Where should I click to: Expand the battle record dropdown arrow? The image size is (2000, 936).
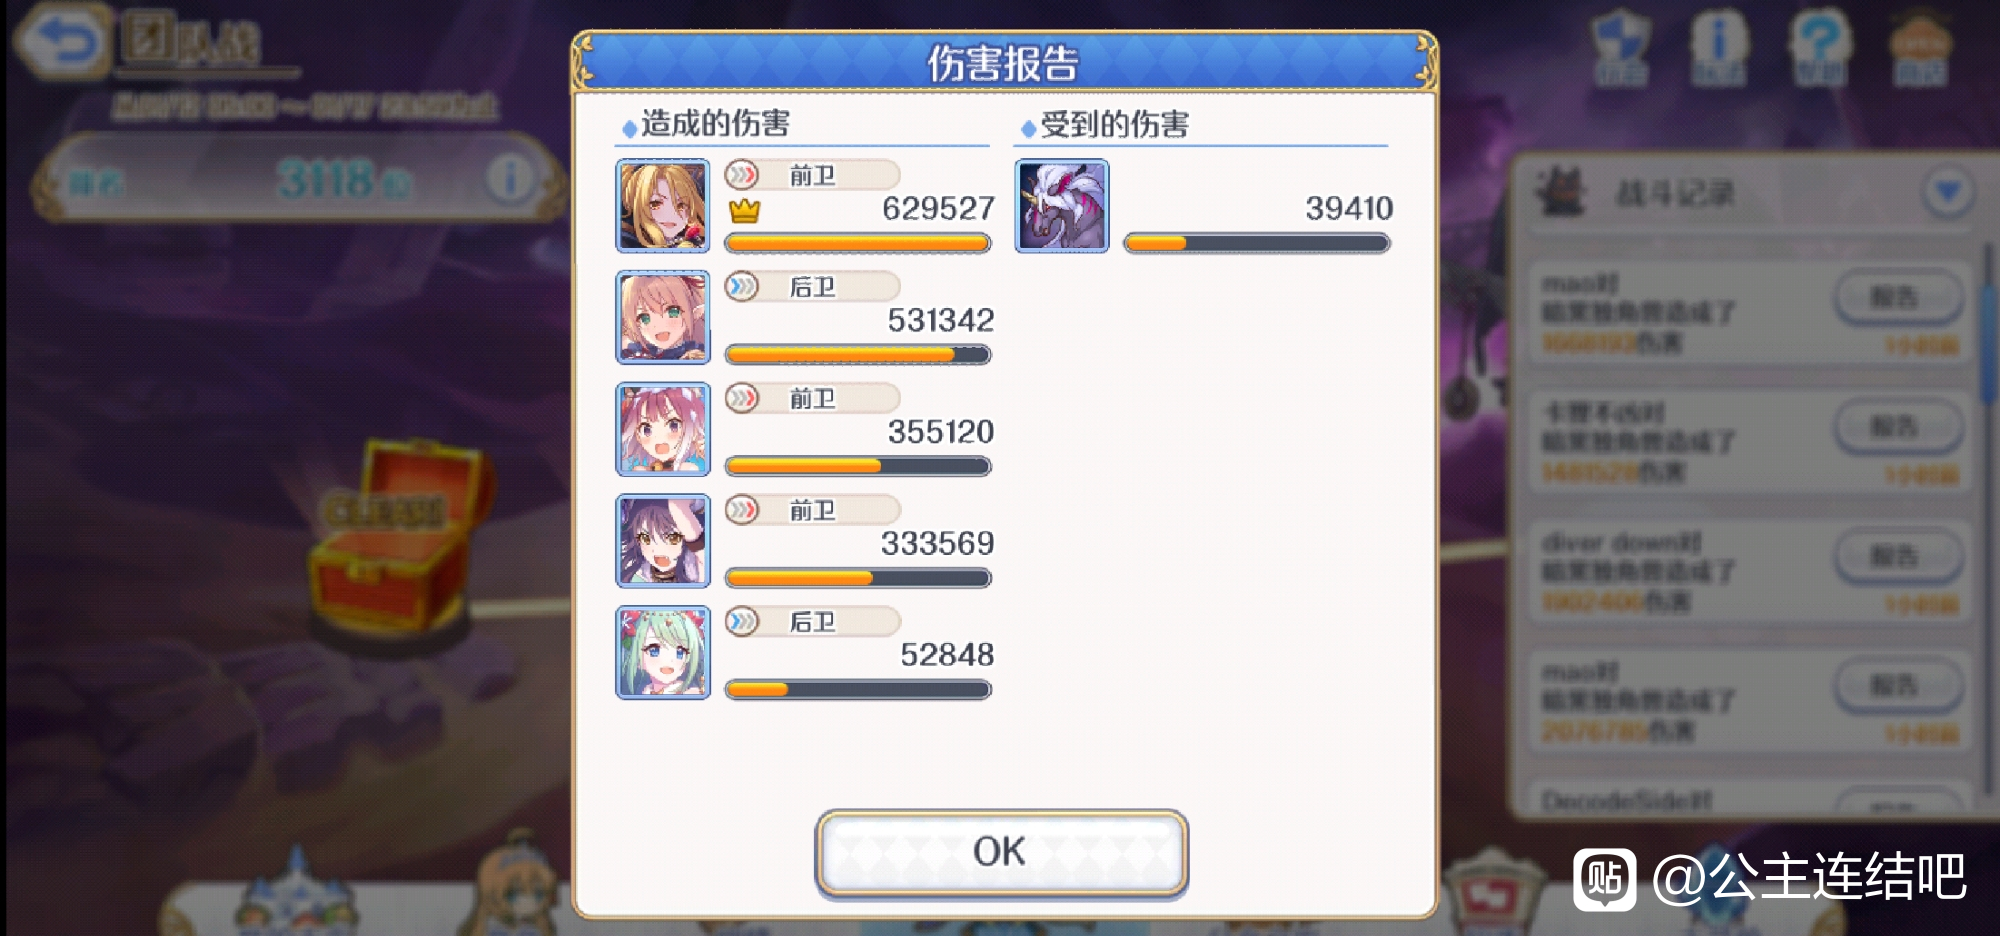click(x=1947, y=192)
